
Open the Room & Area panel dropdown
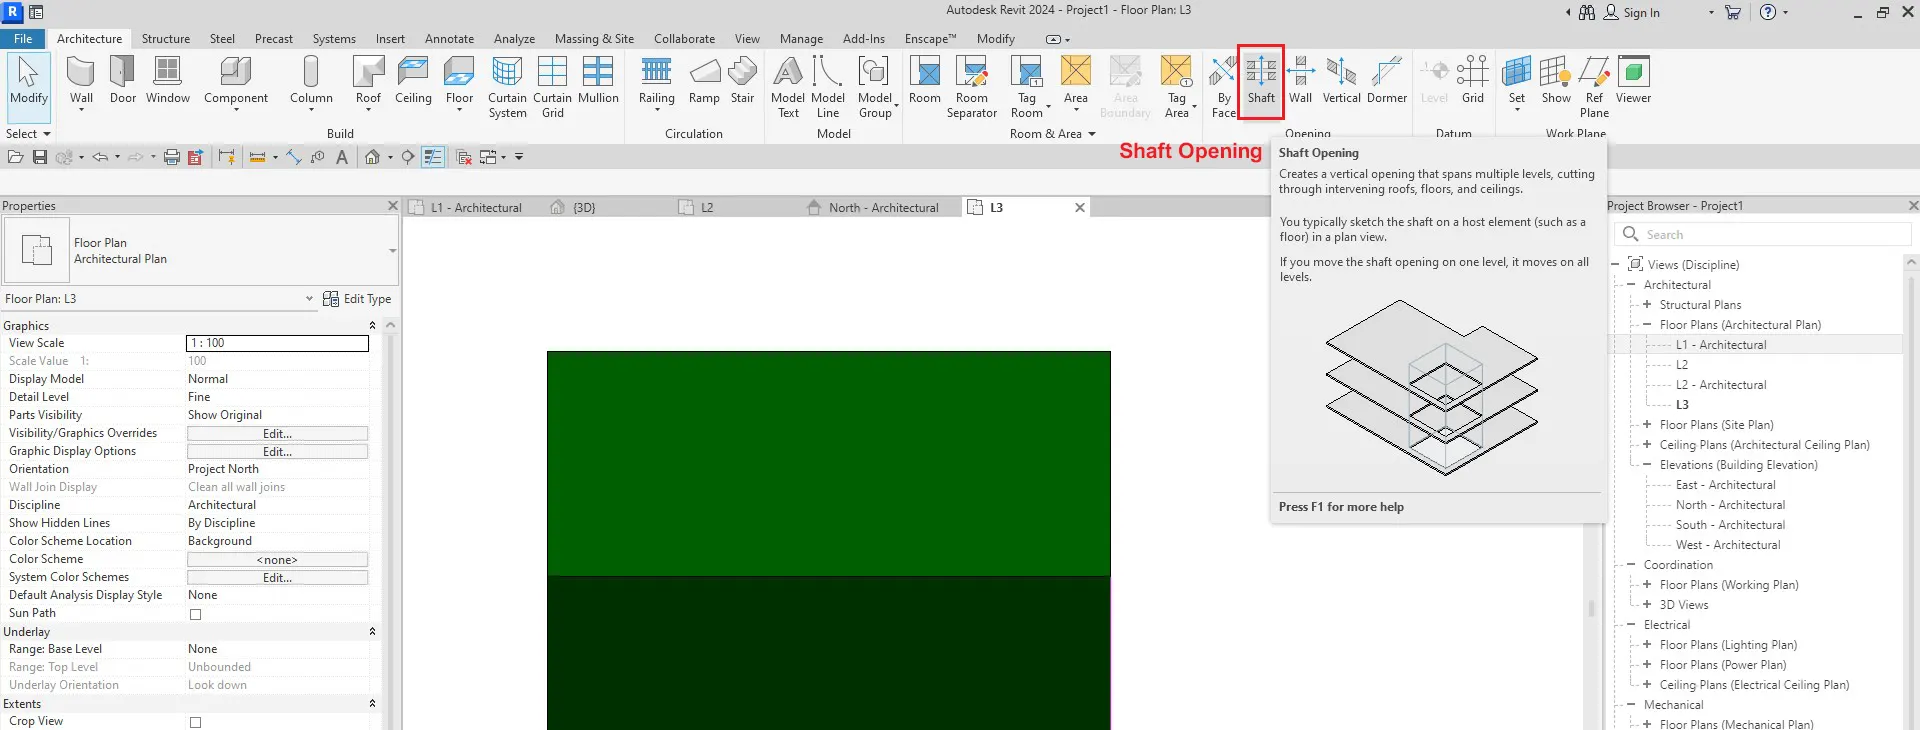(1053, 134)
